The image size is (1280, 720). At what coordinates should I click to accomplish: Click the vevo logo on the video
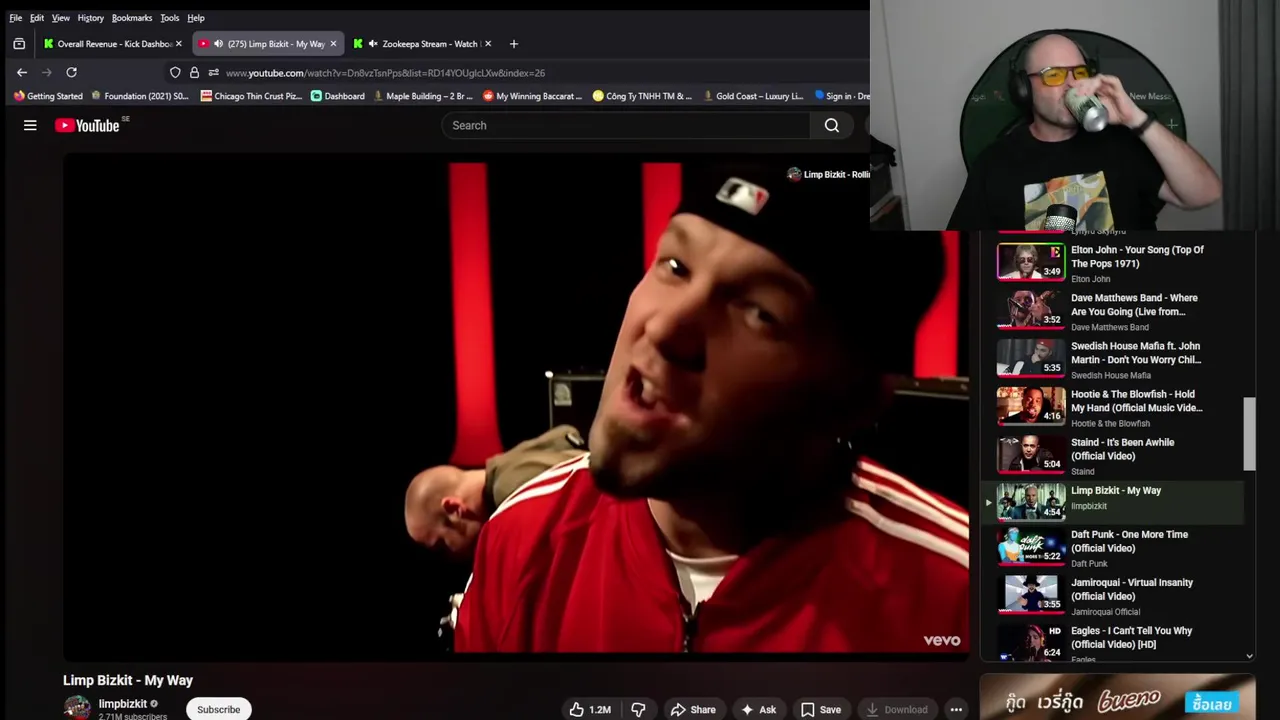[941, 640]
